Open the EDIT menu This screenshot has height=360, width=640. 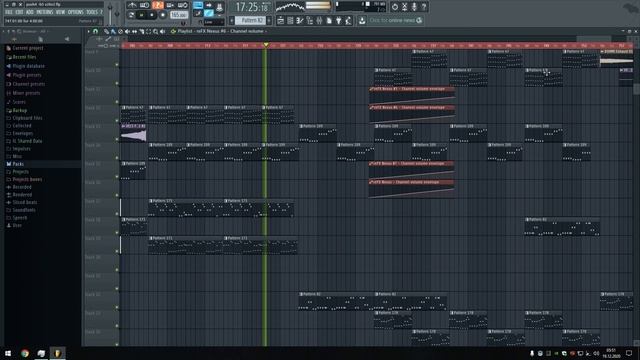(19, 12)
